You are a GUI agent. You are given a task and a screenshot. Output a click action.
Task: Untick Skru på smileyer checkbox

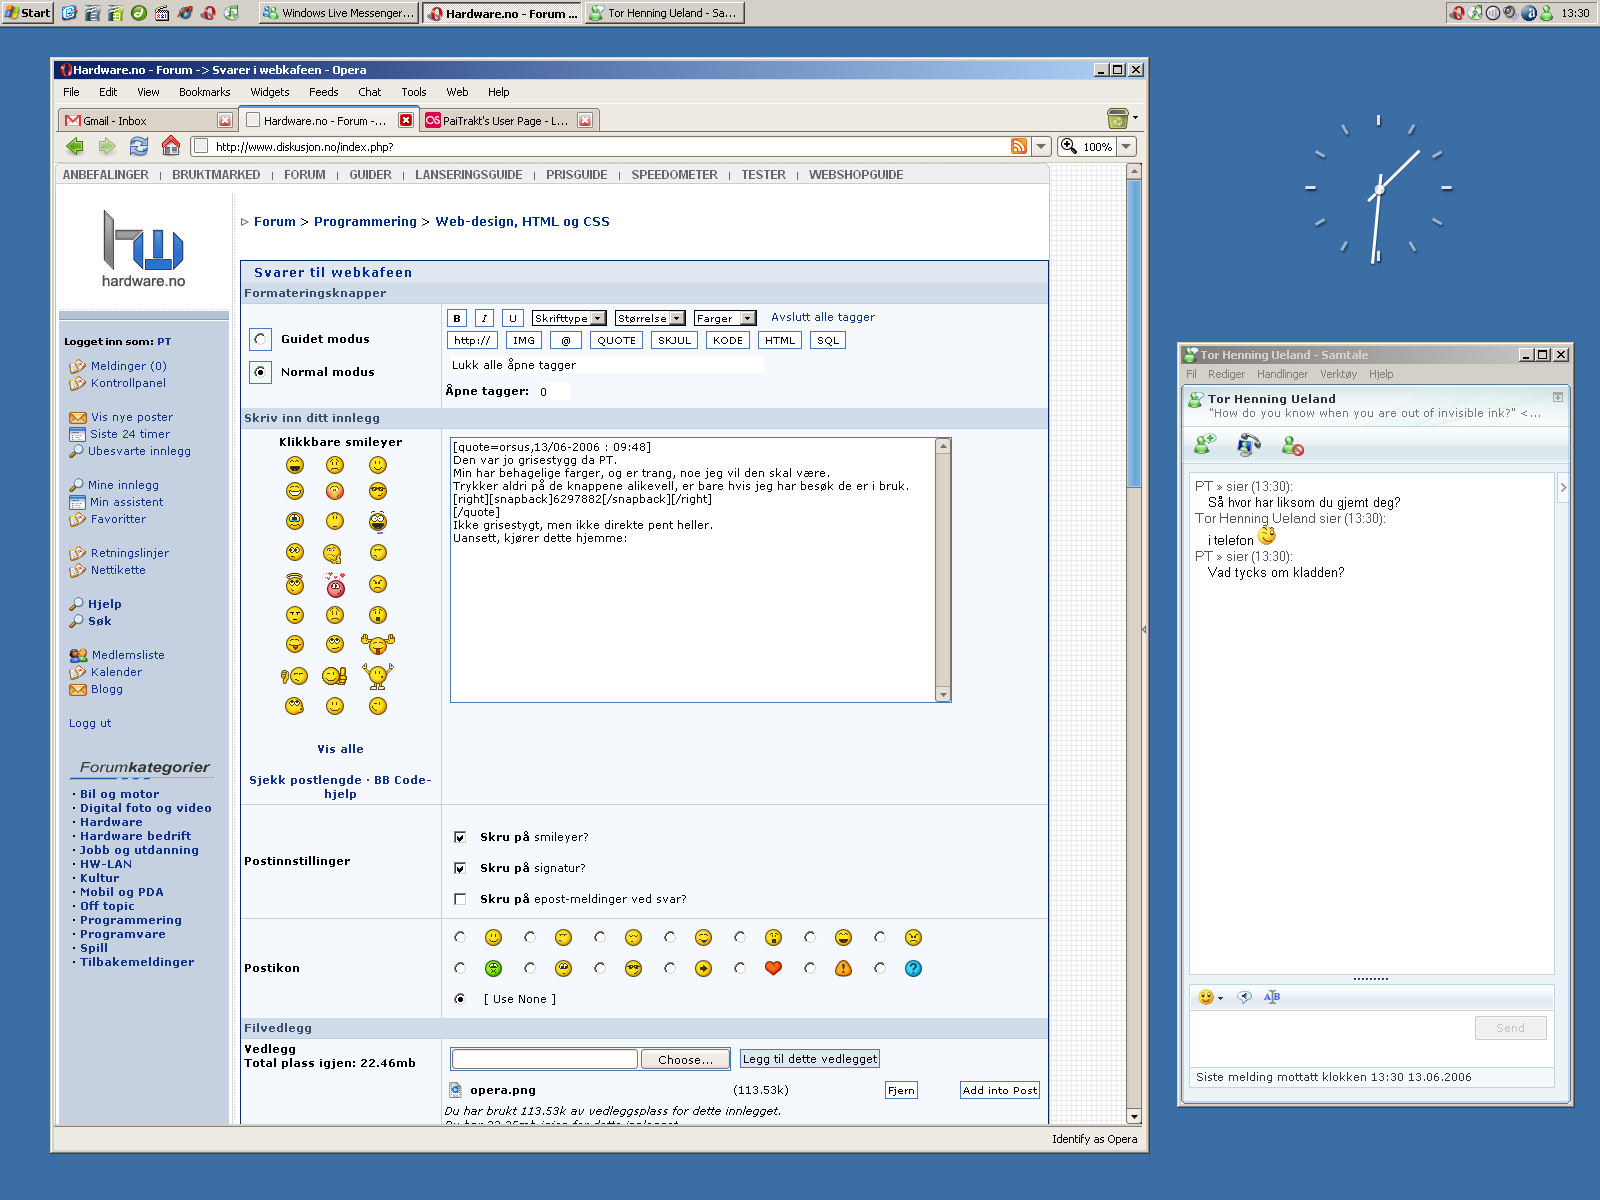click(460, 837)
